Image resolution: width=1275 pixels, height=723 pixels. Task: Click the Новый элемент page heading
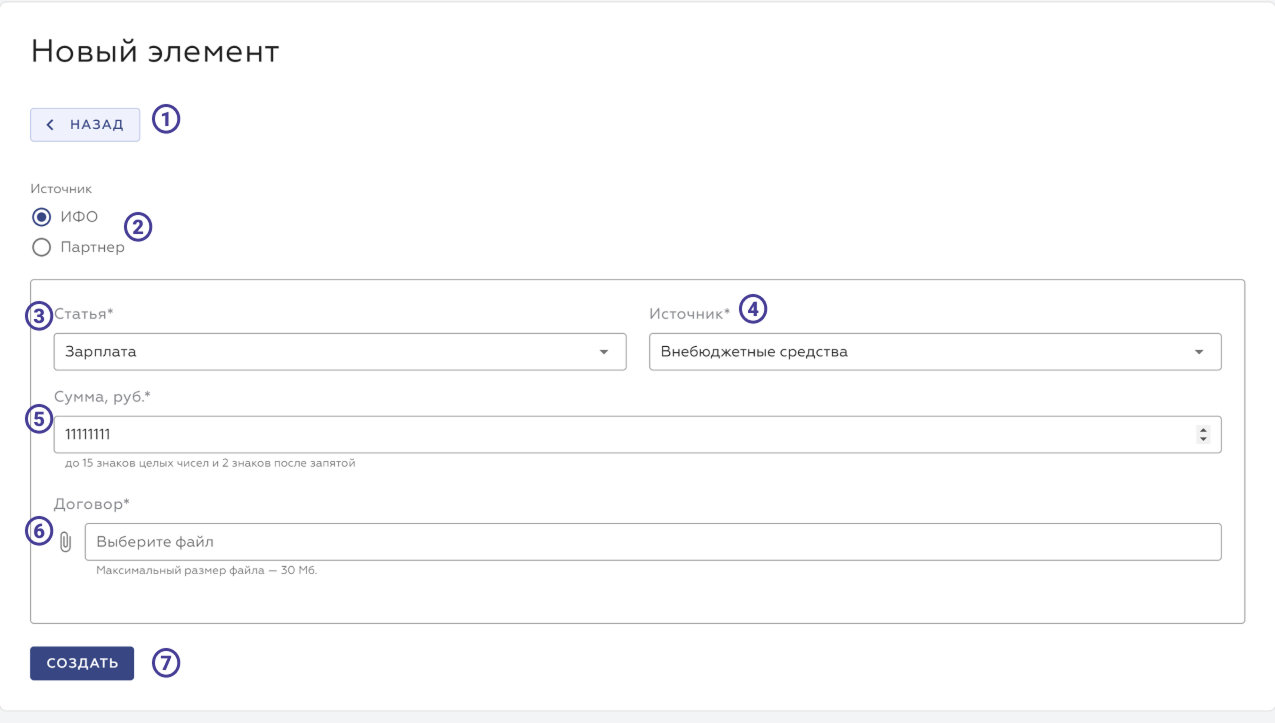click(155, 52)
